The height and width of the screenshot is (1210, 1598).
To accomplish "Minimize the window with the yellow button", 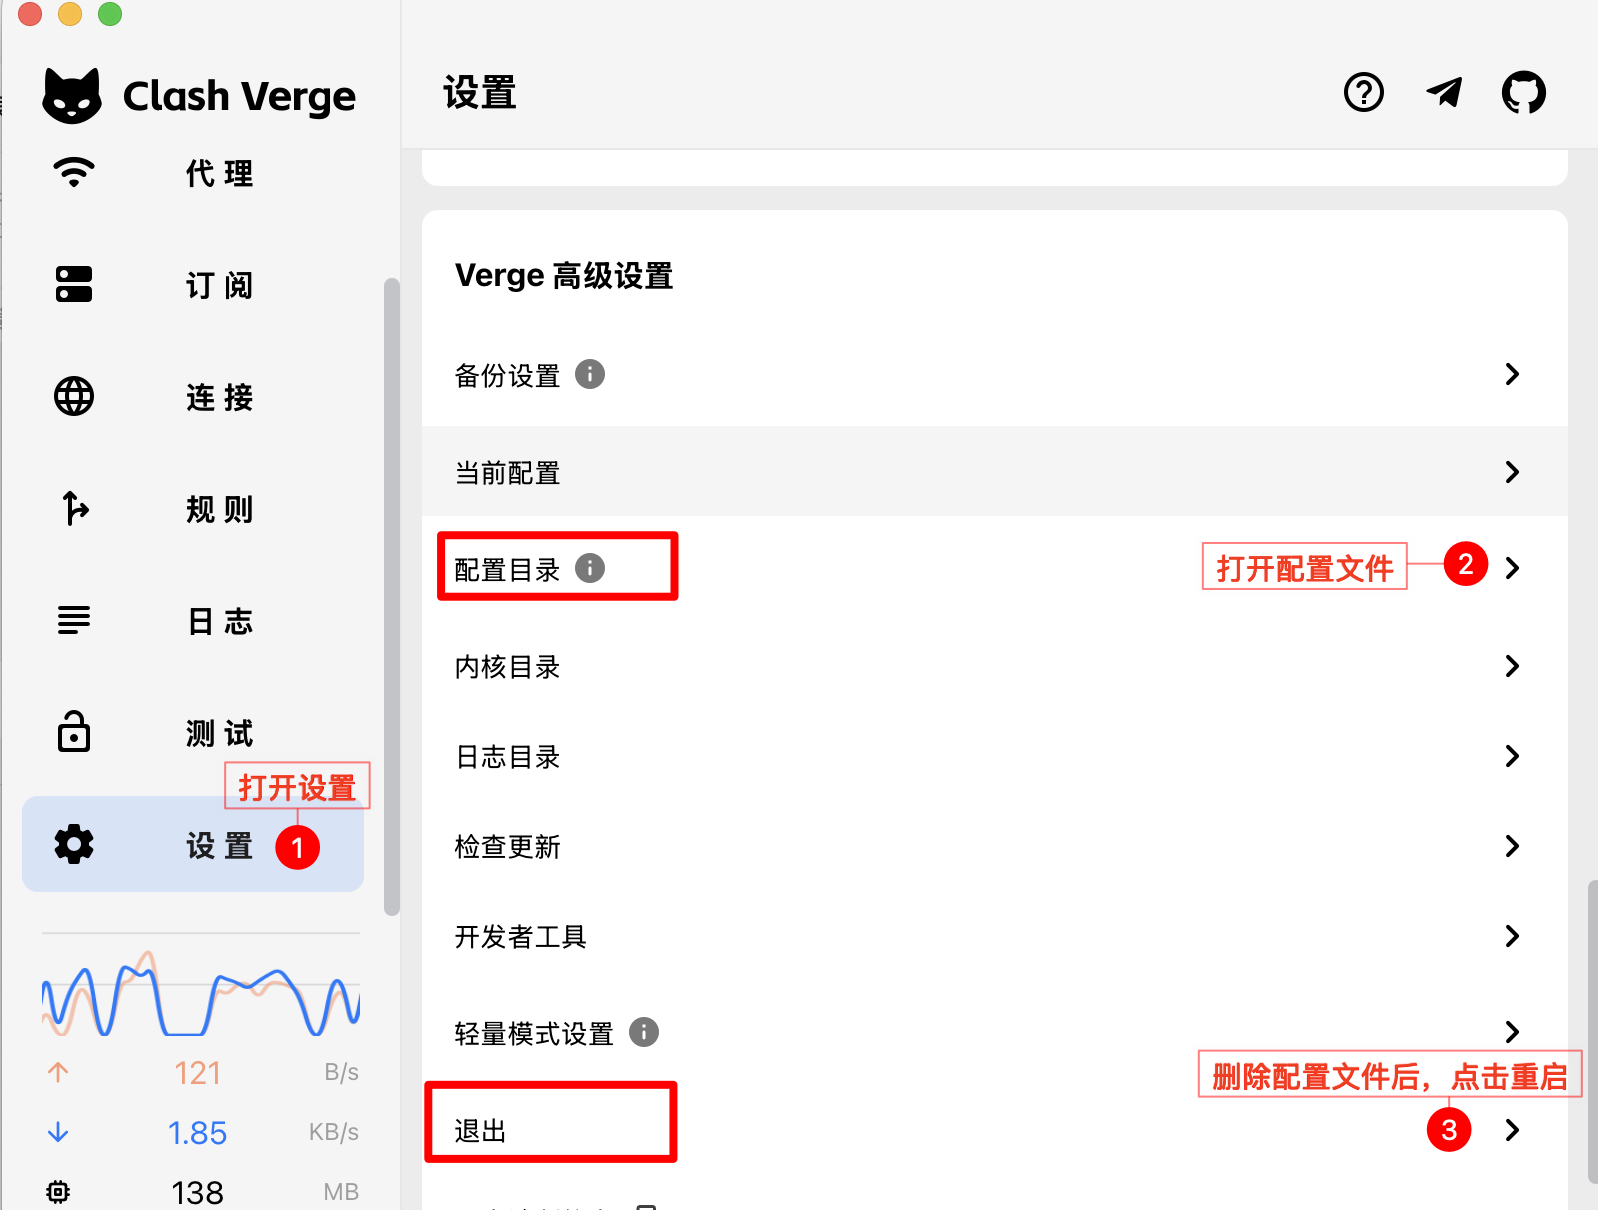I will tap(70, 13).
